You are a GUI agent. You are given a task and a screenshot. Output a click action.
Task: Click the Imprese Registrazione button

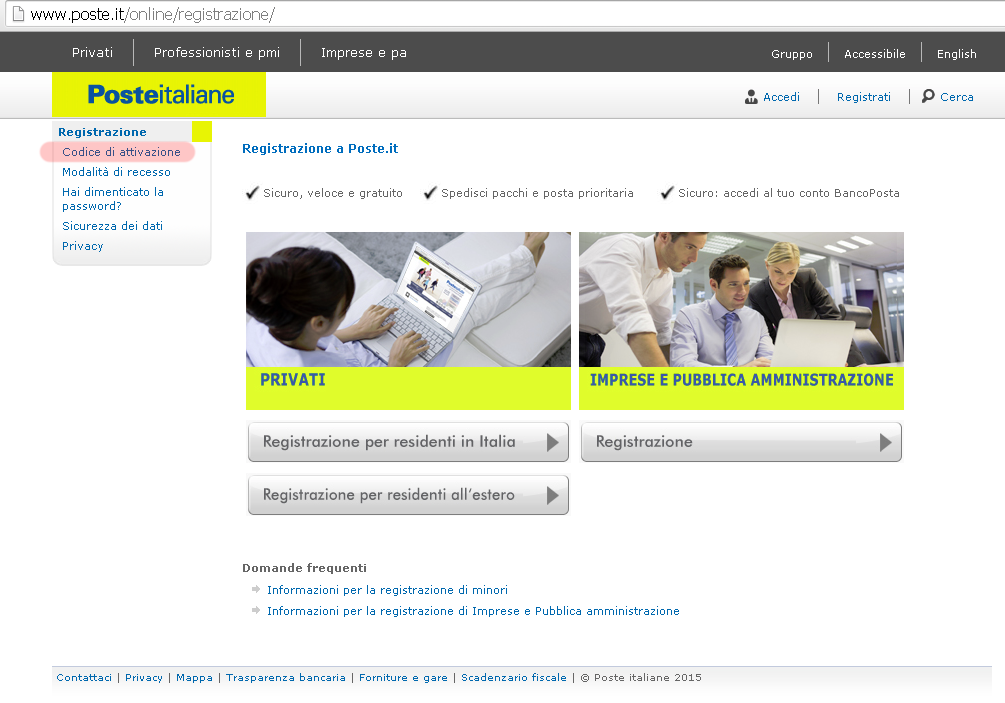tap(742, 442)
